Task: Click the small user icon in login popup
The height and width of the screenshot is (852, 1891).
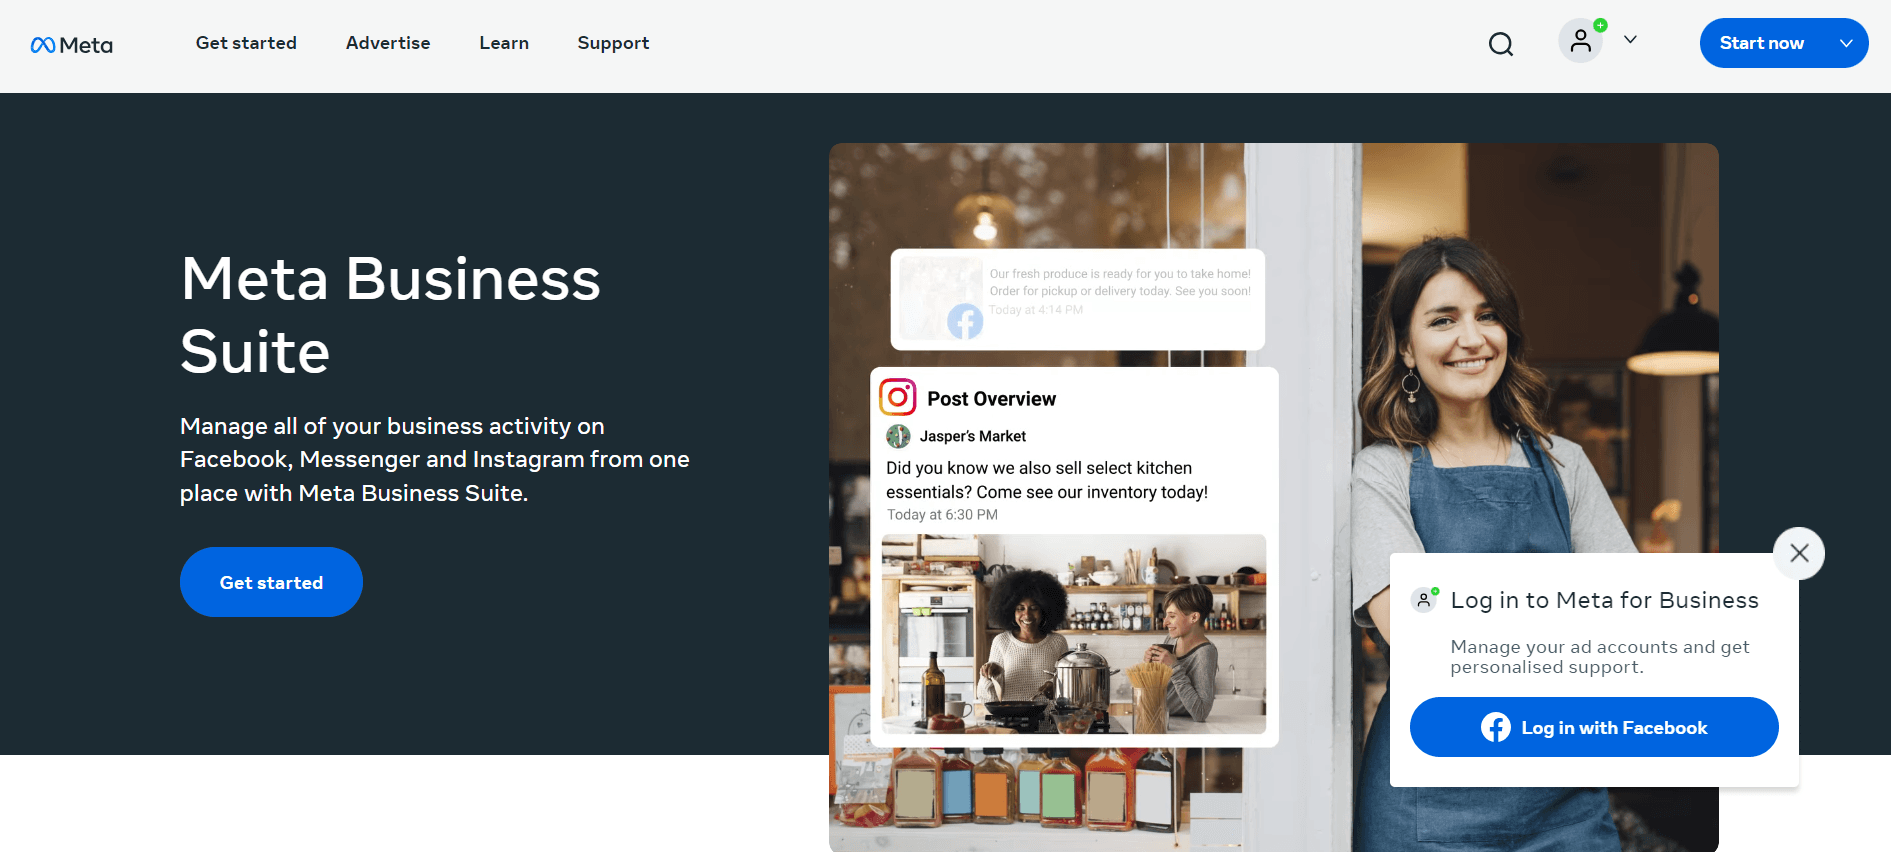Action: [1424, 599]
